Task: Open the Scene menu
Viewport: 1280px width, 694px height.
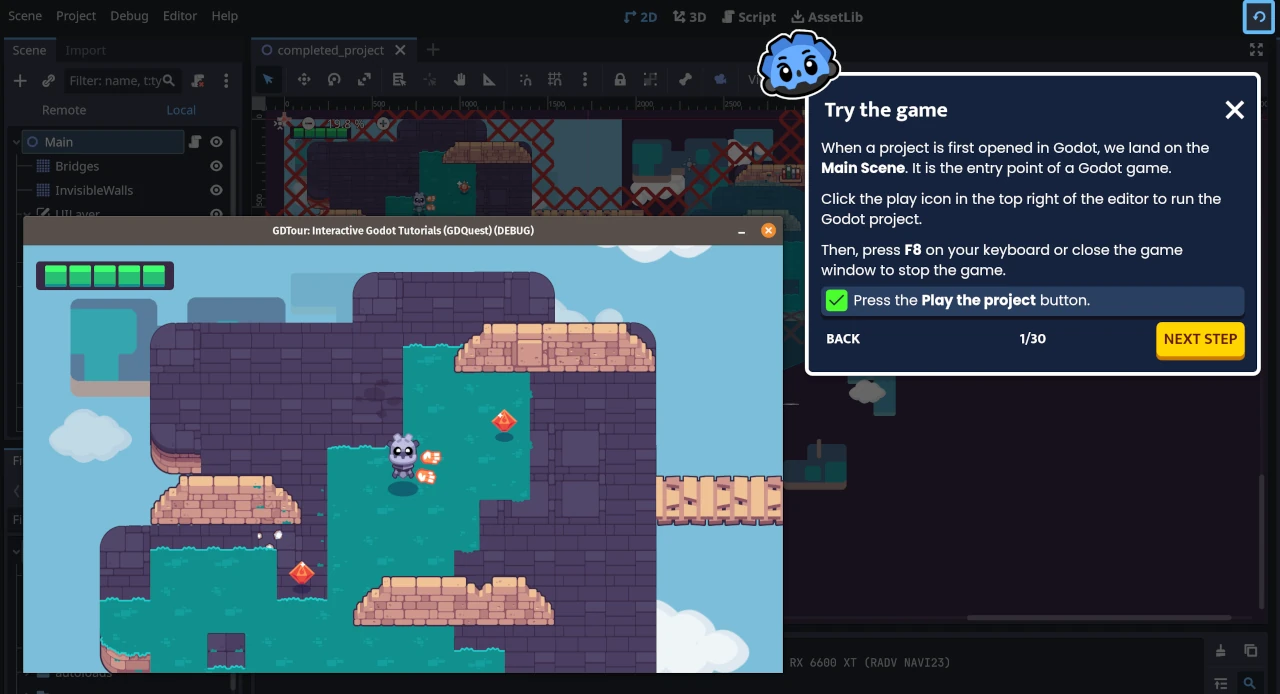Action: point(25,16)
